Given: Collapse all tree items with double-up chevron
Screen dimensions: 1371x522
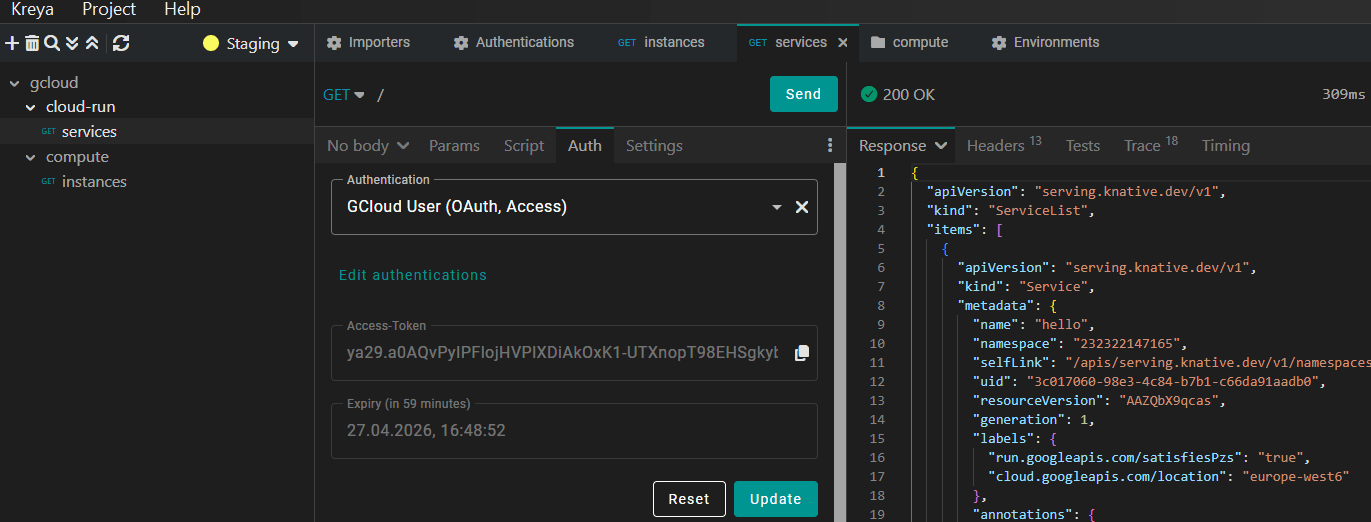Looking at the screenshot, I should pos(91,43).
